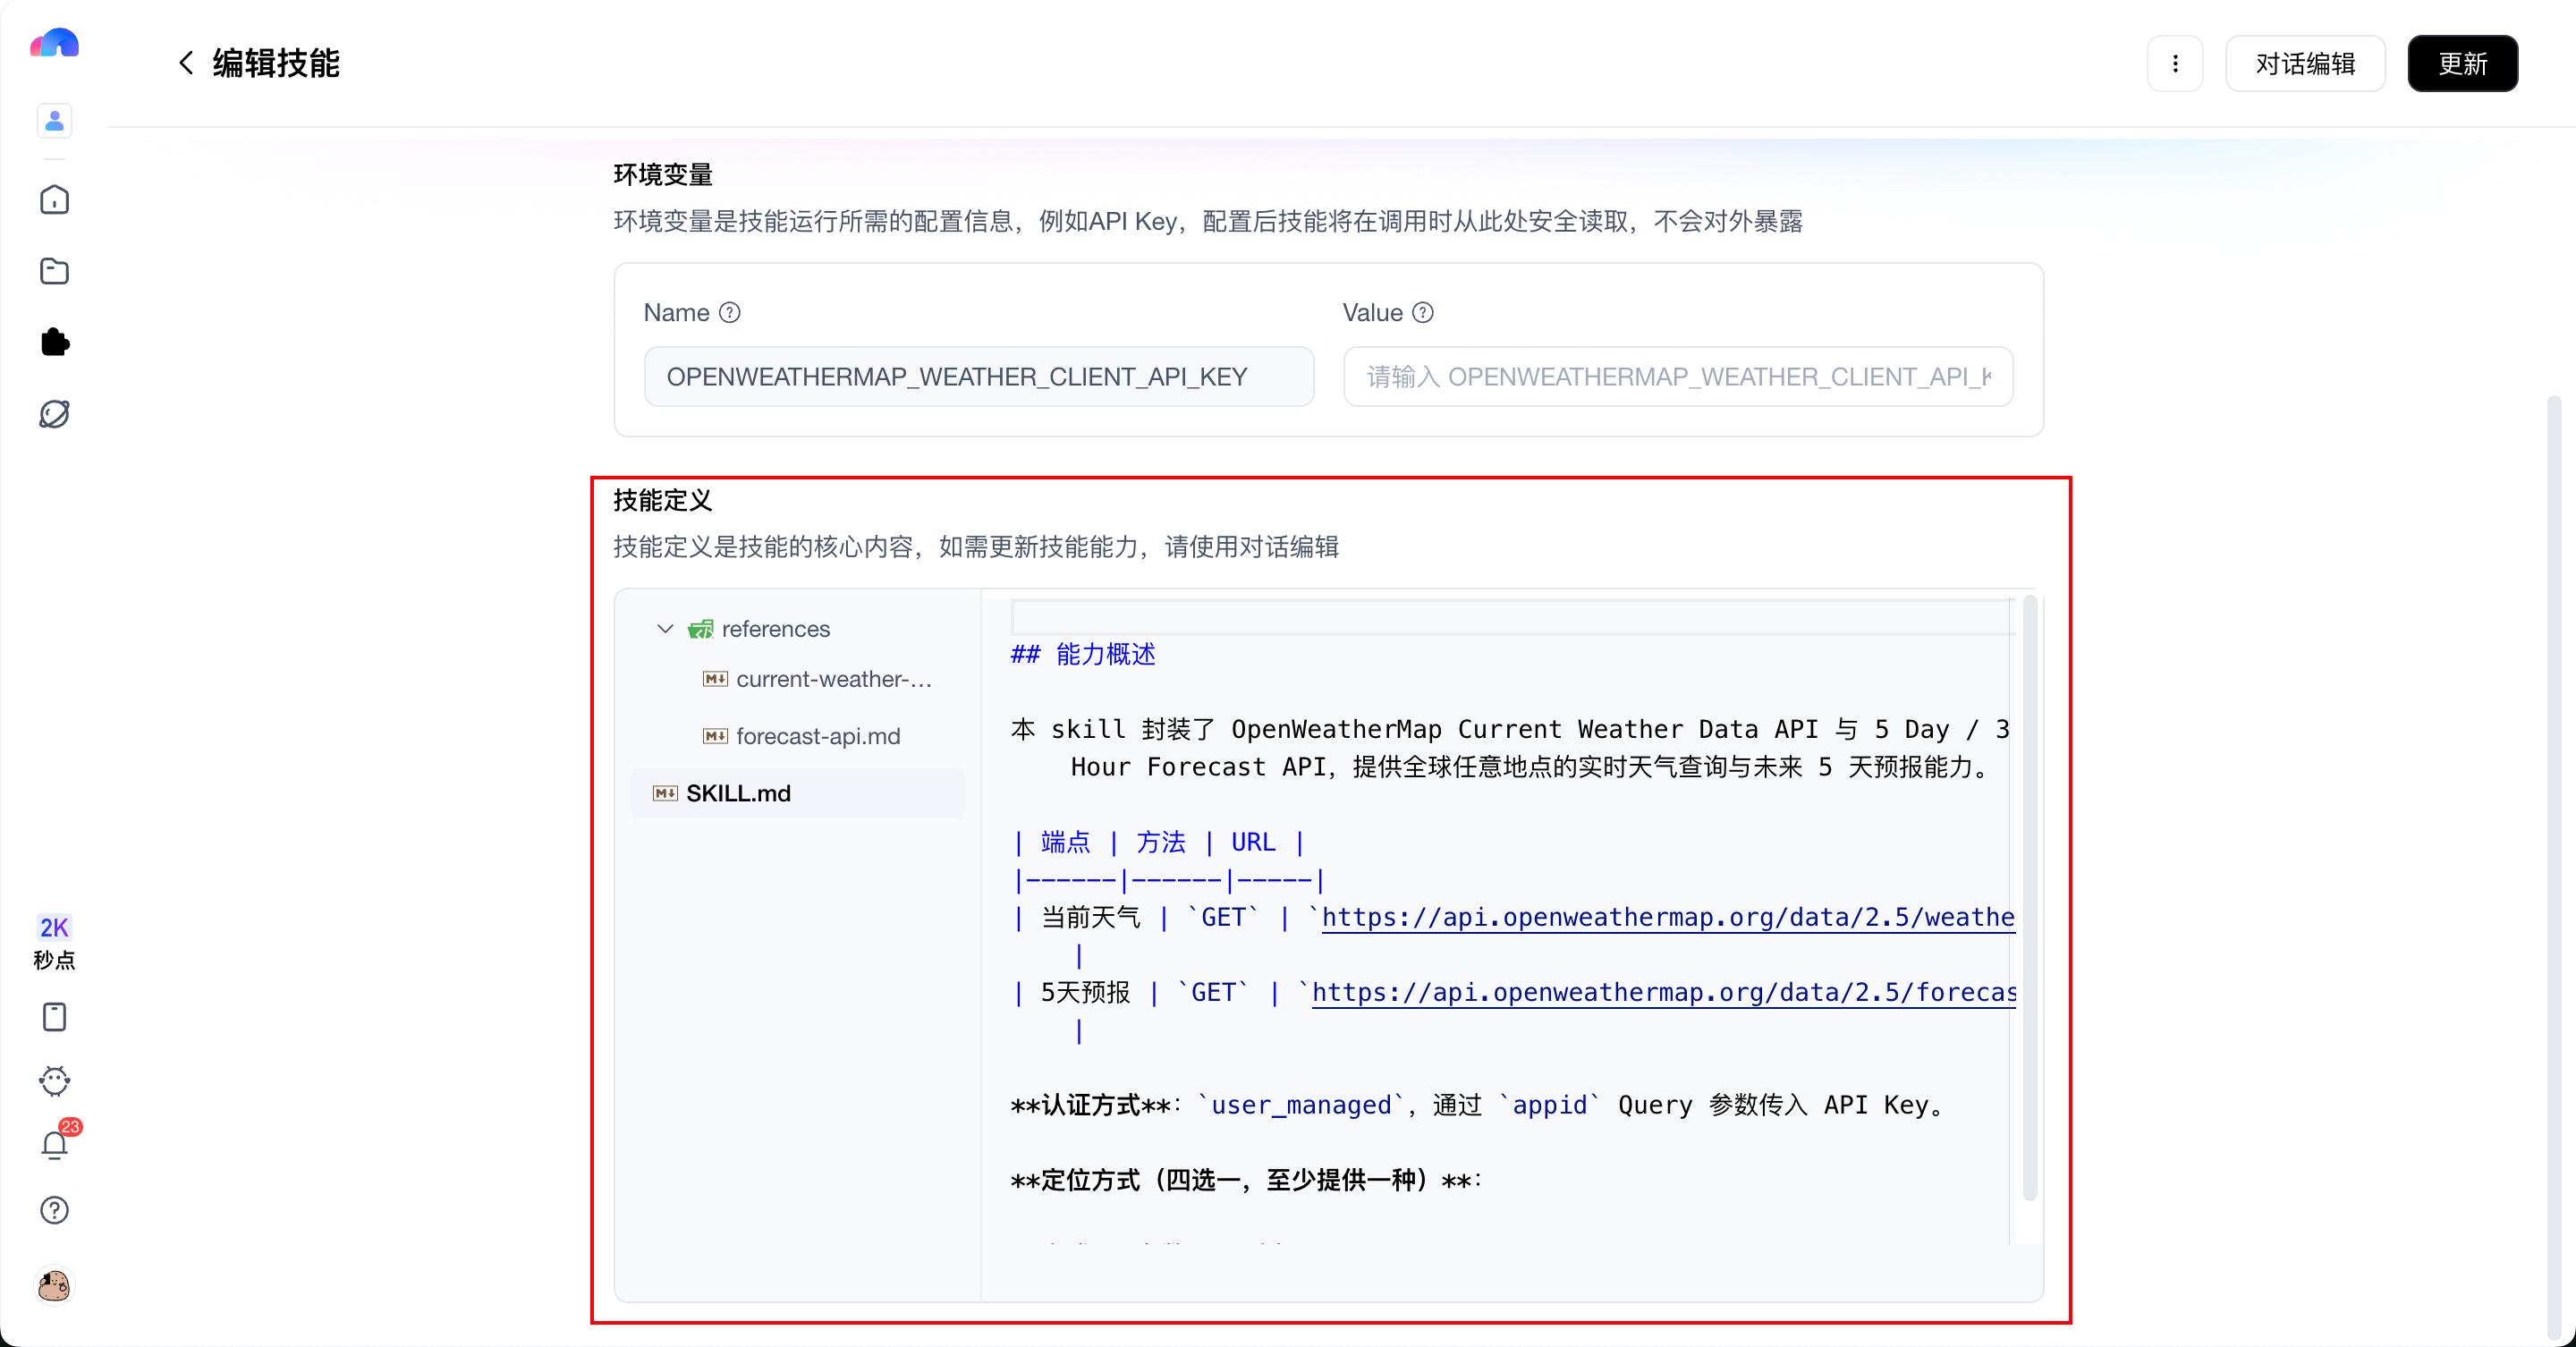Open the help question-mark icon in sidebar
The image size is (2576, 1347).
coord(54,1210)
